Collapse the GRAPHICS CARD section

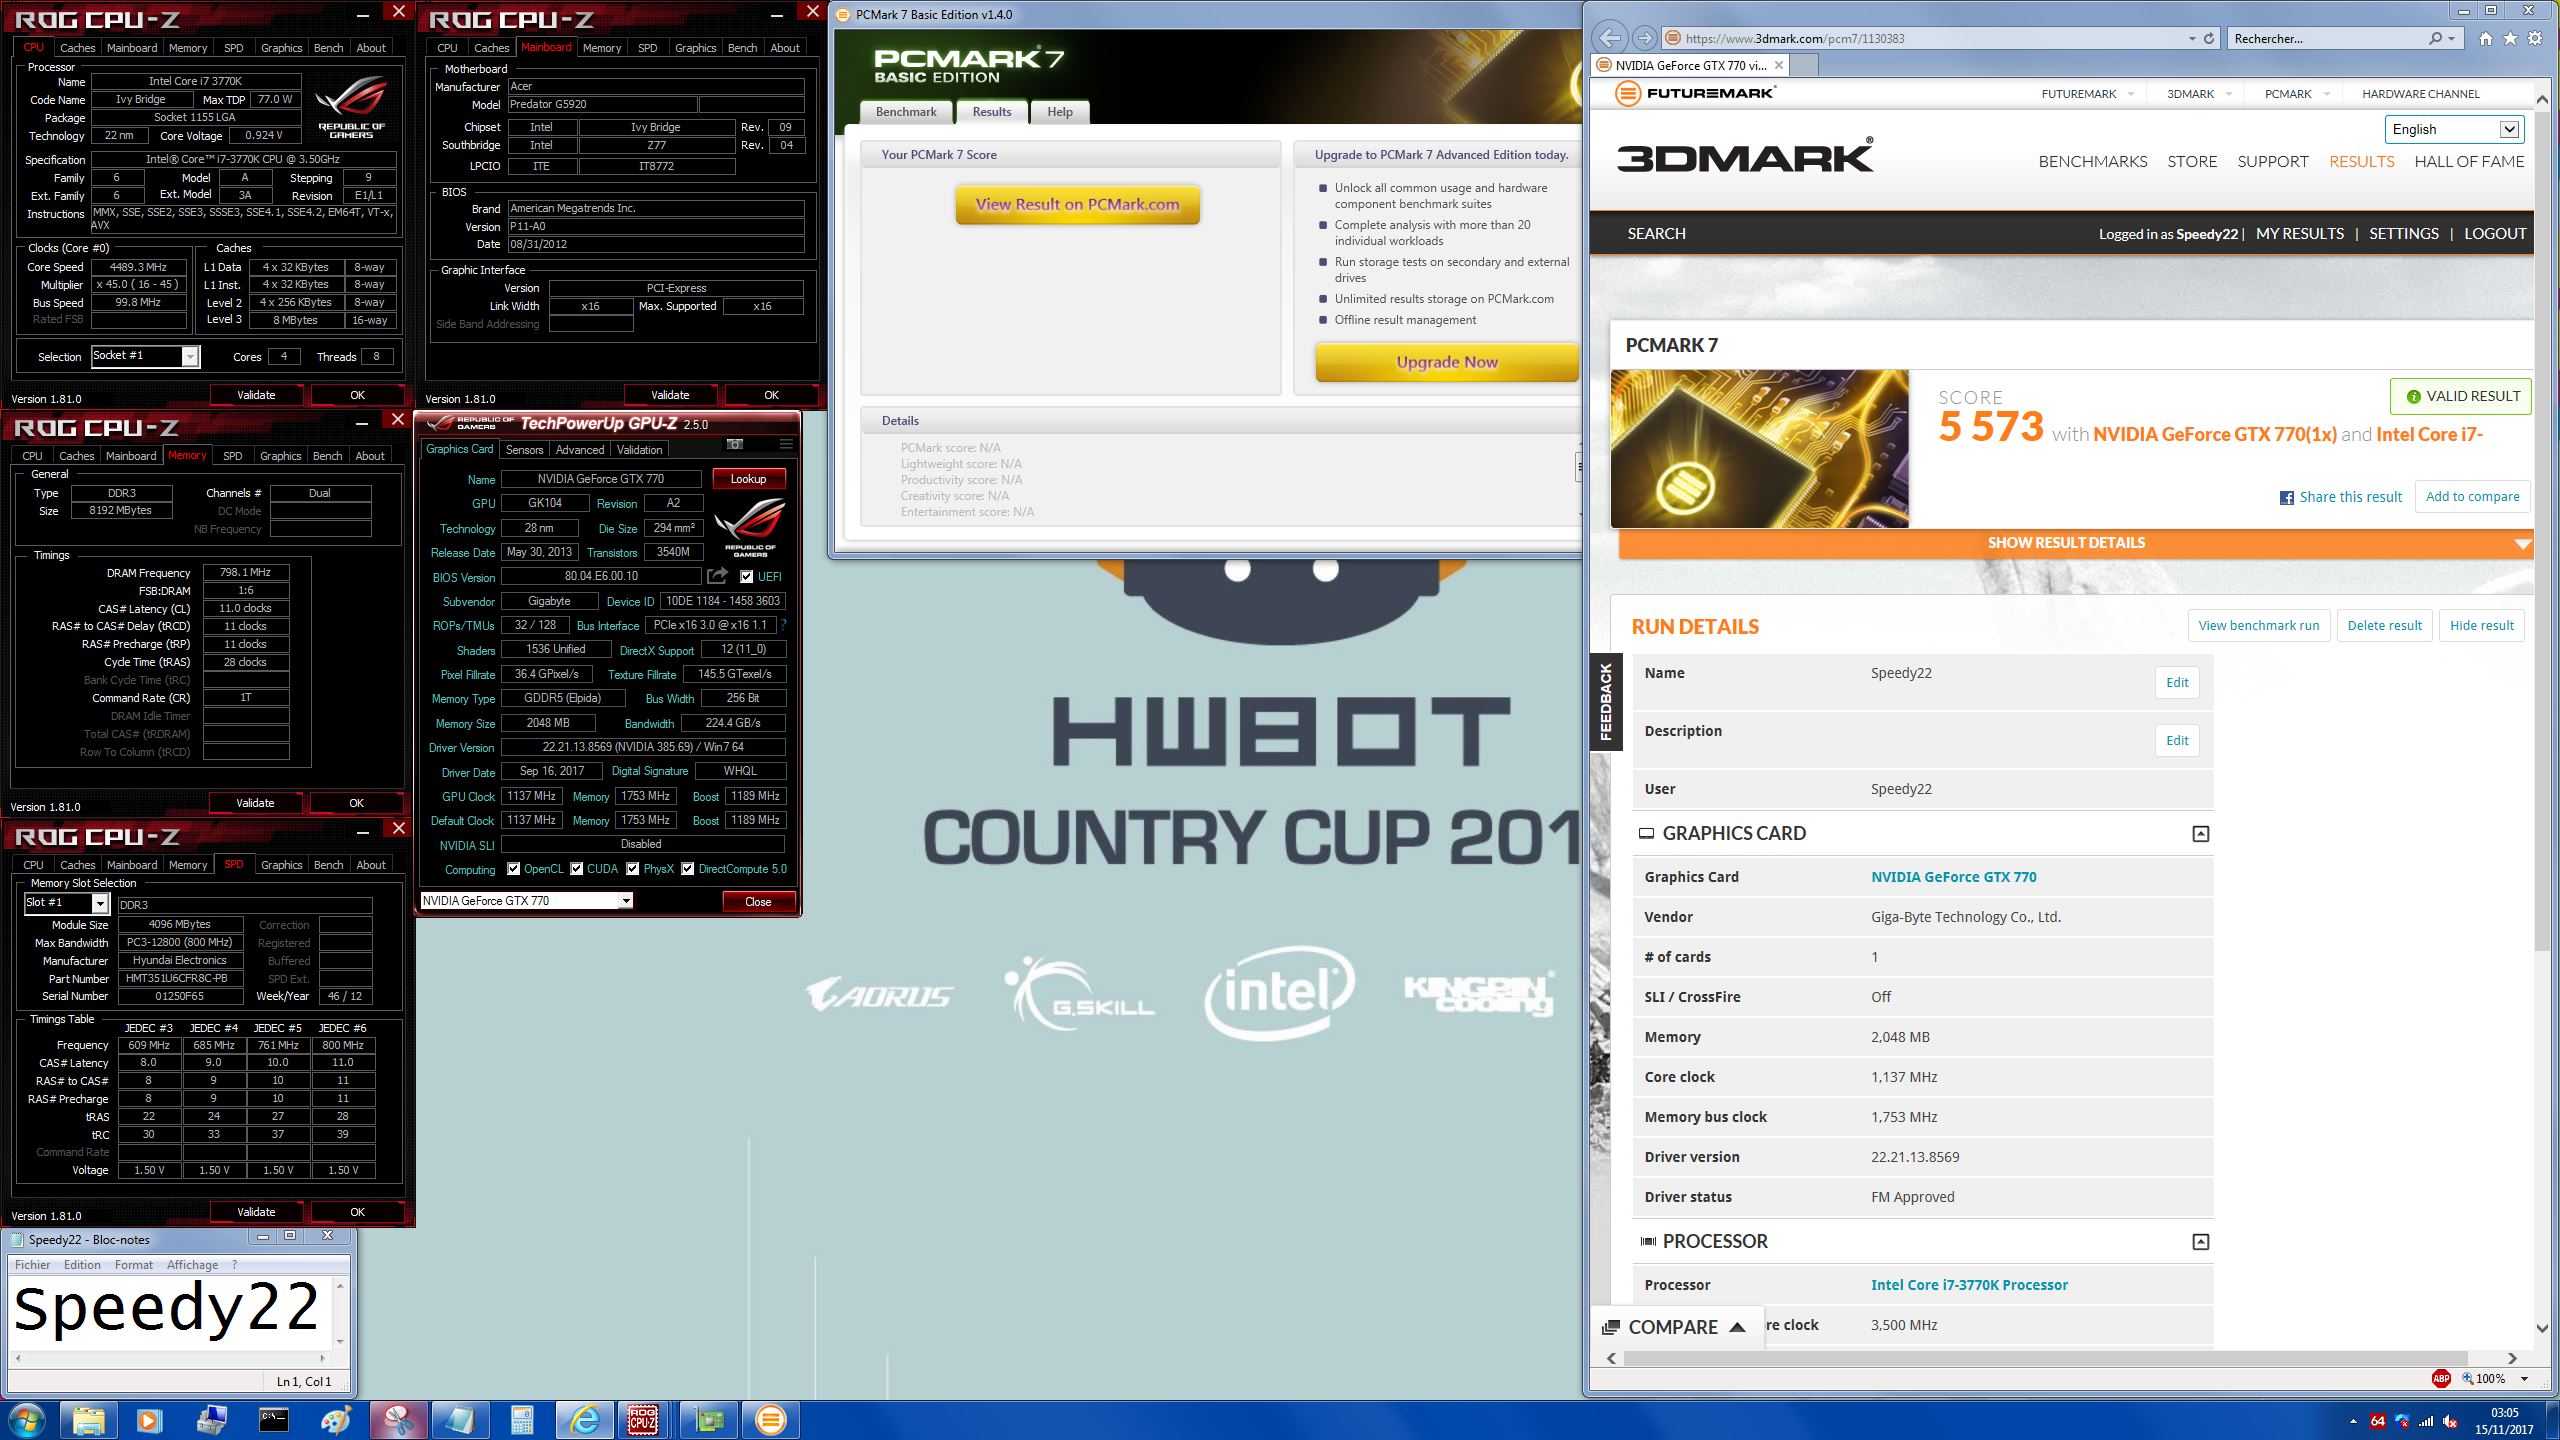coord(2200,834)
